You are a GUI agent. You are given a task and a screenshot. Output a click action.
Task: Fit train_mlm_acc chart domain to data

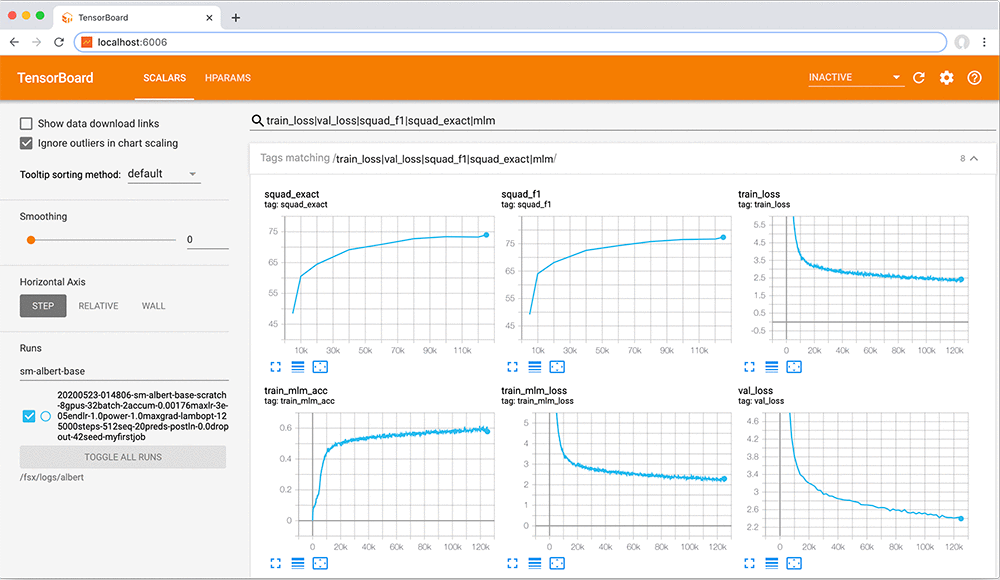pos(320,563)
